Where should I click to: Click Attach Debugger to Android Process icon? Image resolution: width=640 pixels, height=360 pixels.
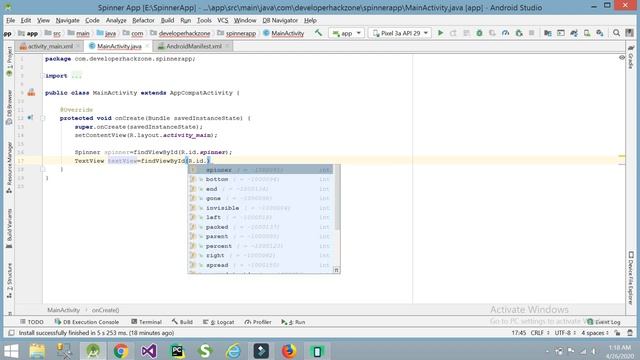click(x=519, y=33)
